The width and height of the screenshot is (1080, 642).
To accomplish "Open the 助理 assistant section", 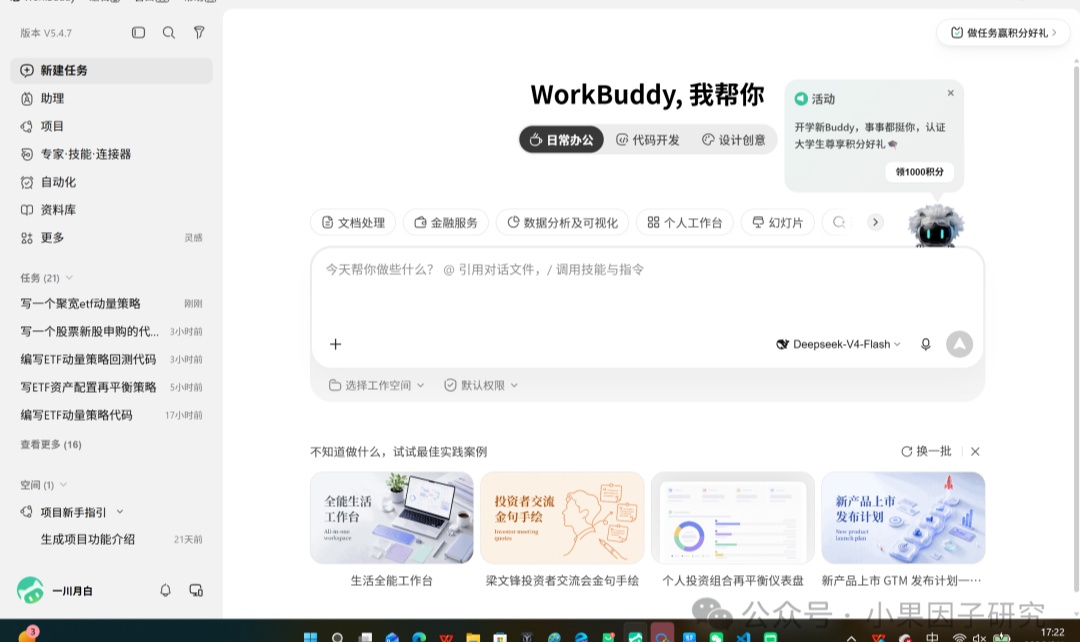I will click(111, 99).
